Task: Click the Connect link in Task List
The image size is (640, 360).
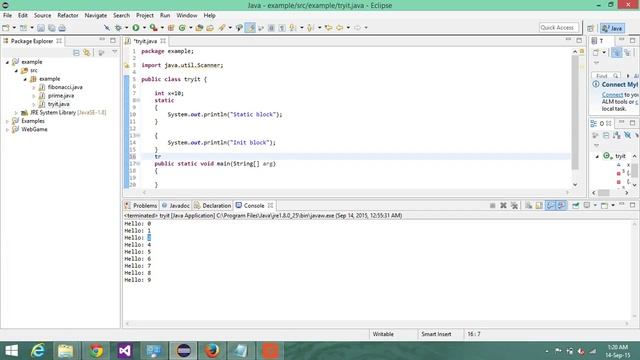Action: pyautogui.click(x=612, y=95)
